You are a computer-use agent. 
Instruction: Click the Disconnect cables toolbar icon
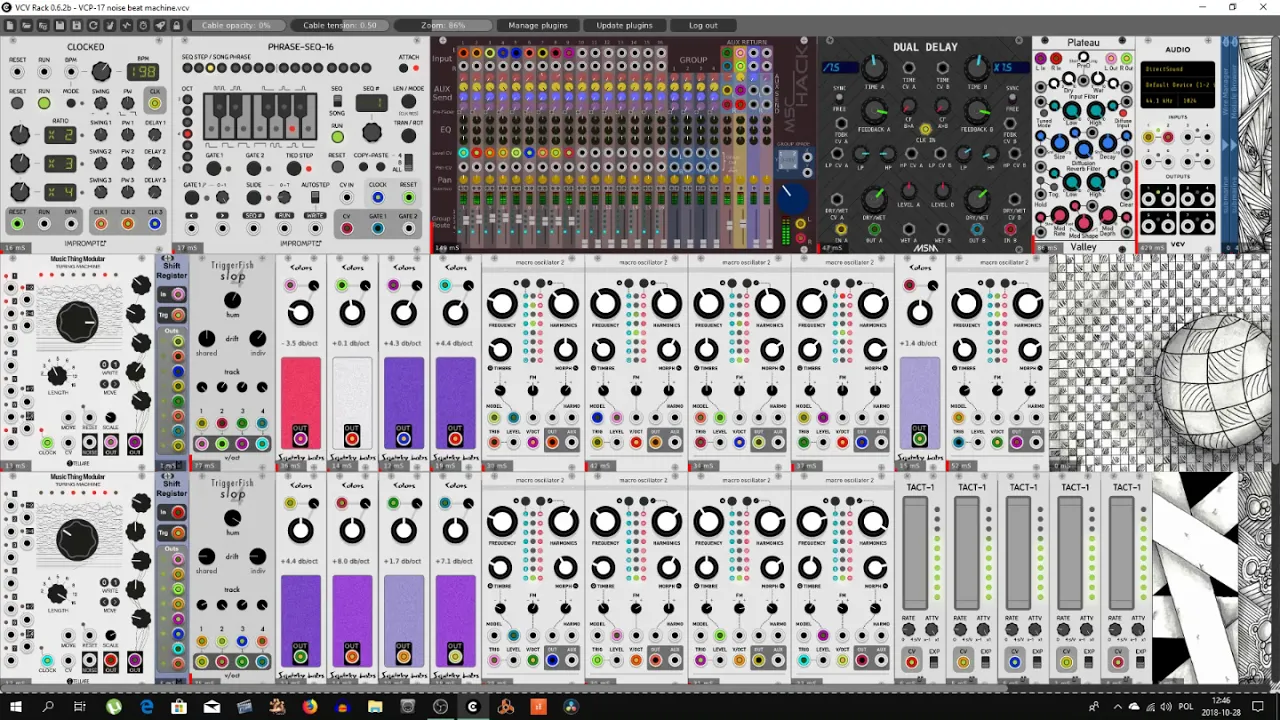(x=110, y=25)
